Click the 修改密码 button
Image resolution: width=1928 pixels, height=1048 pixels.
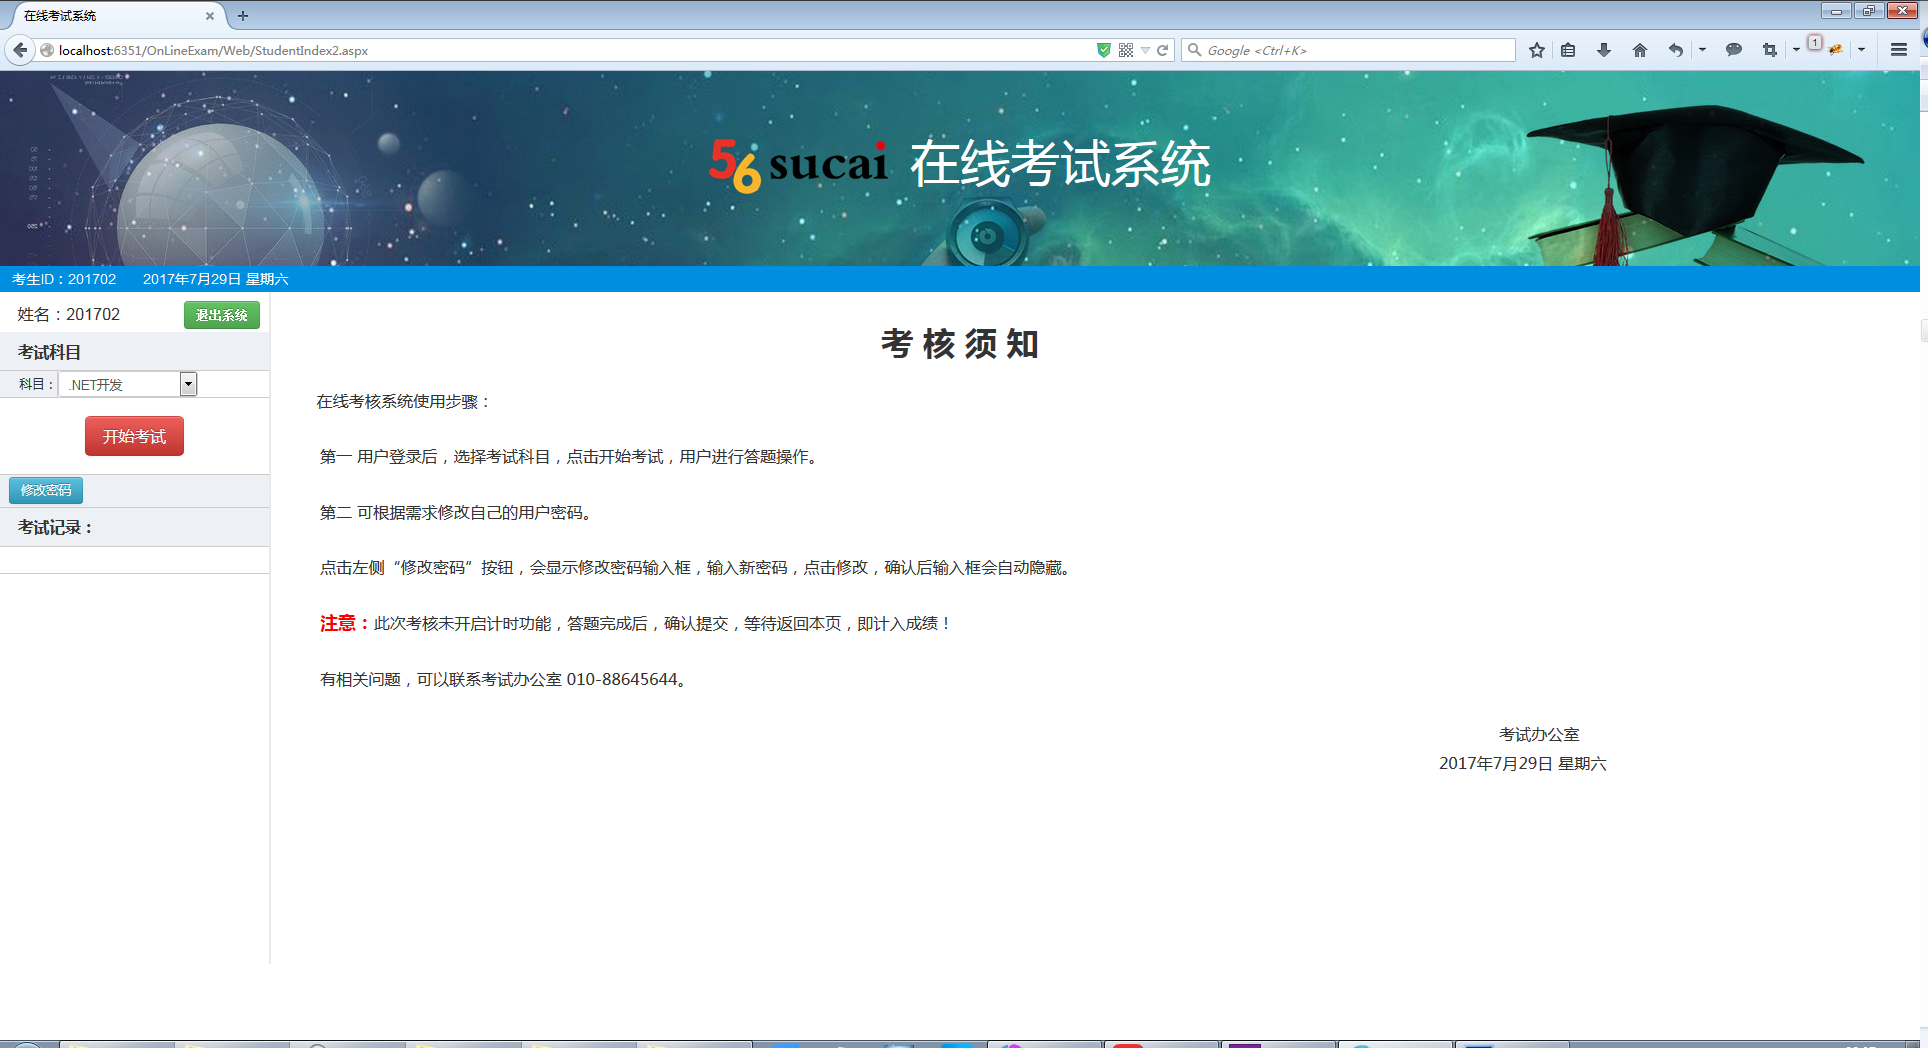click(46, 490)
